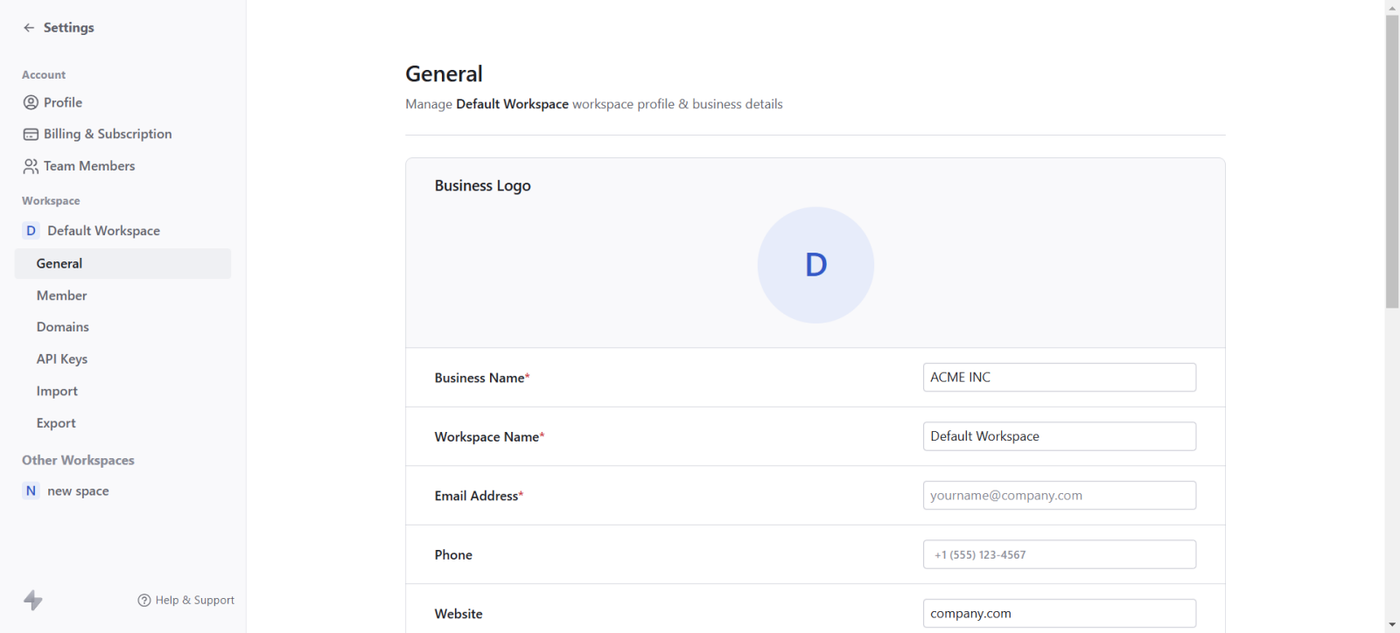This screenshot has height=633, width=1400.
Task: Open the API Keys section
Action: [62, 359]
